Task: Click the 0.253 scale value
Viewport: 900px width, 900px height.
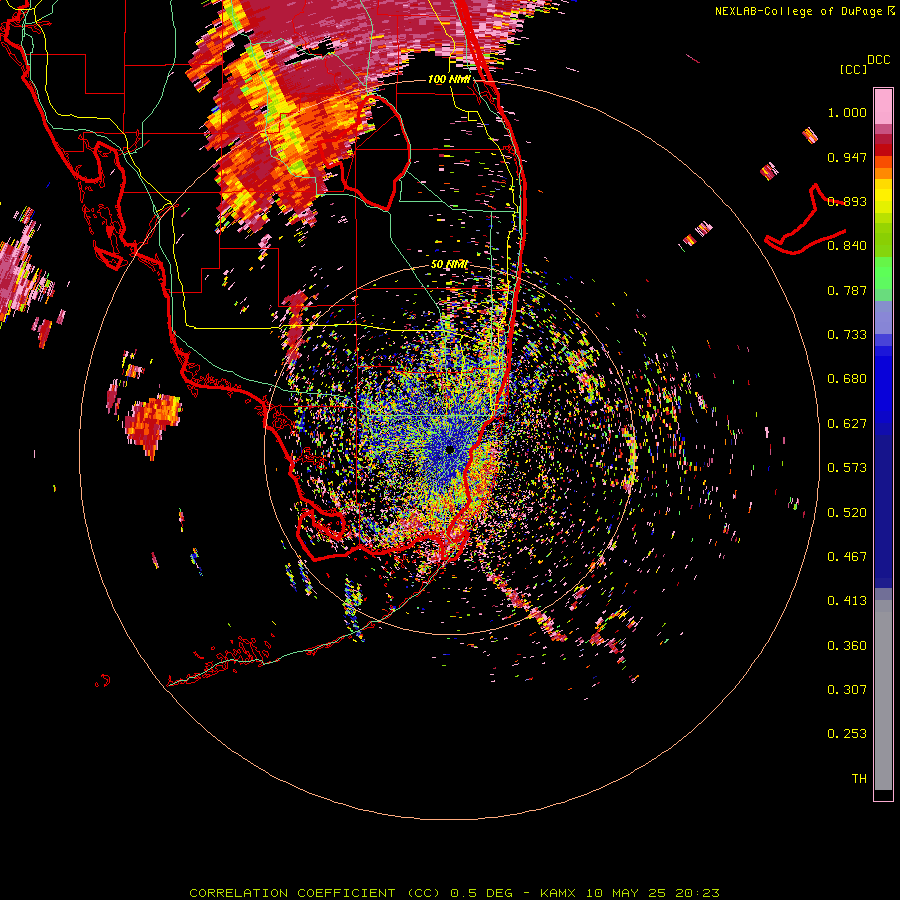Action: [x=847, y=734]
